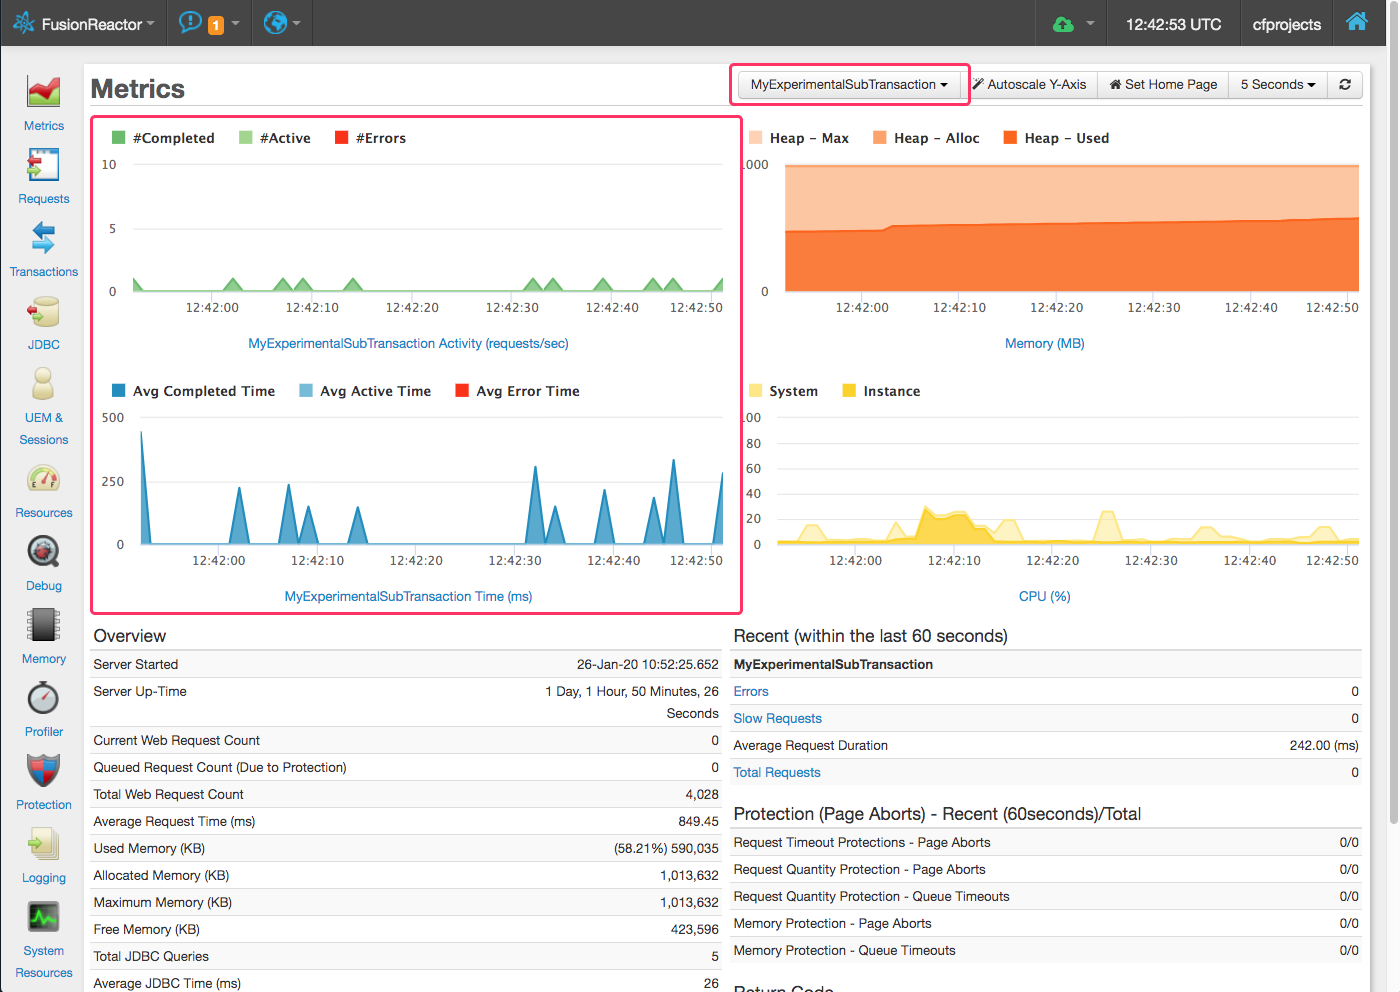Toggle the #Errors series legend

pyautogui.click(x=370, y=138)
